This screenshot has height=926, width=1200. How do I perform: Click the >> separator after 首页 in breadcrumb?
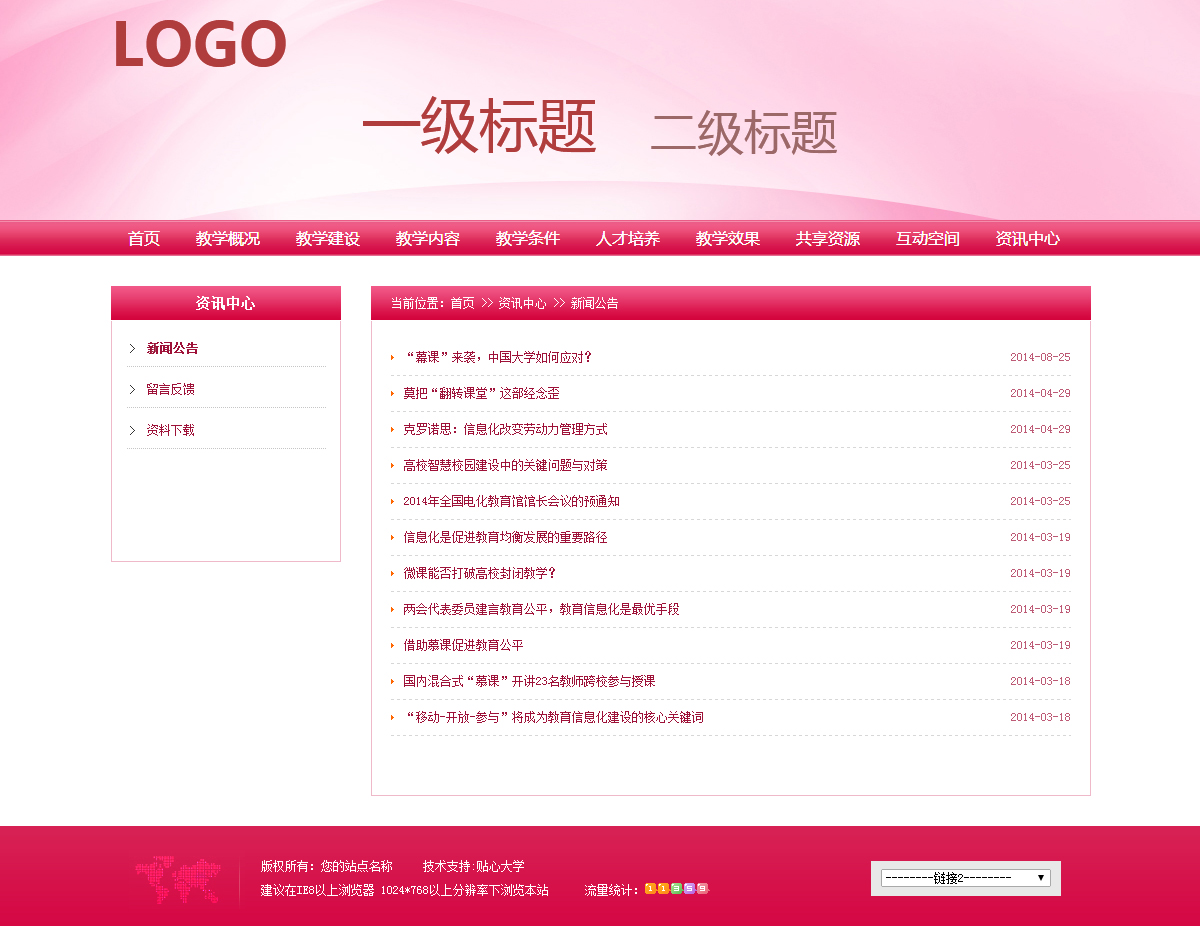point(487,303)
